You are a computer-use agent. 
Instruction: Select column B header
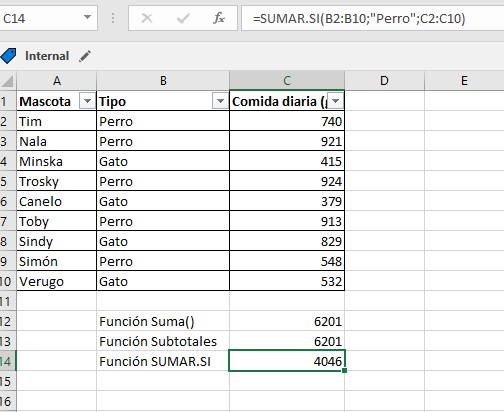click(x=163, y=81)
